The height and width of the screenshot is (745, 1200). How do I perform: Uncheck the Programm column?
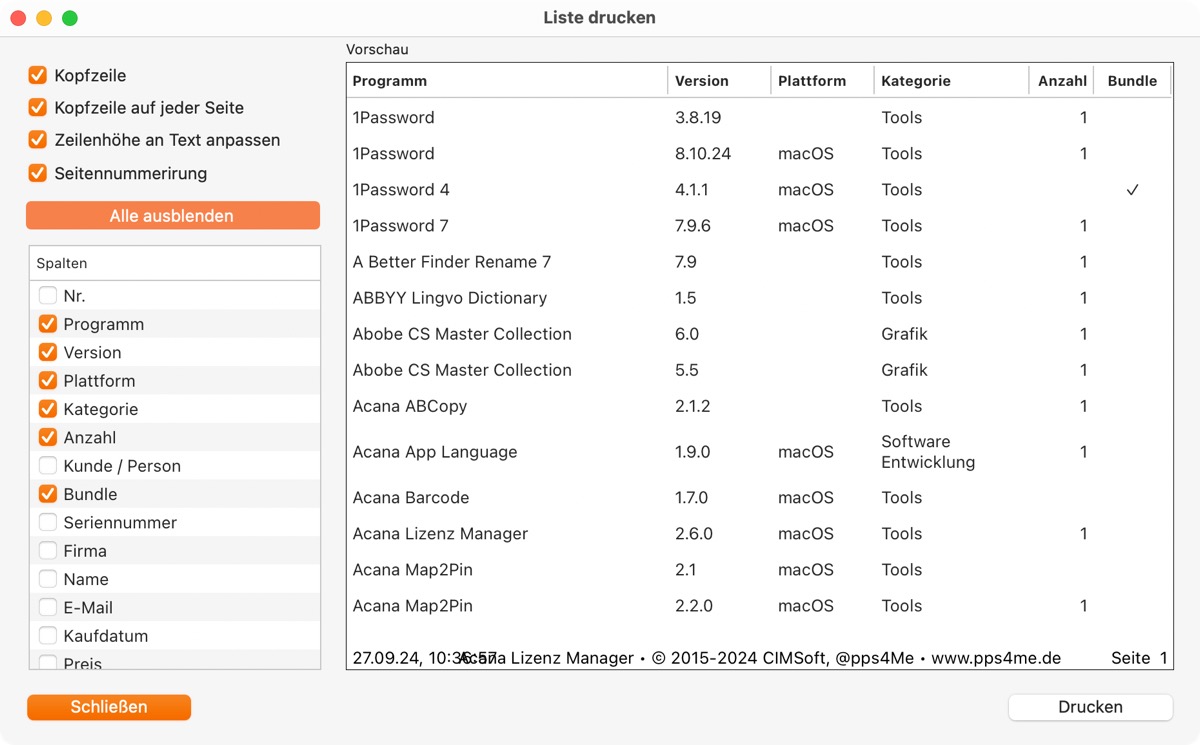click(48, 324)
